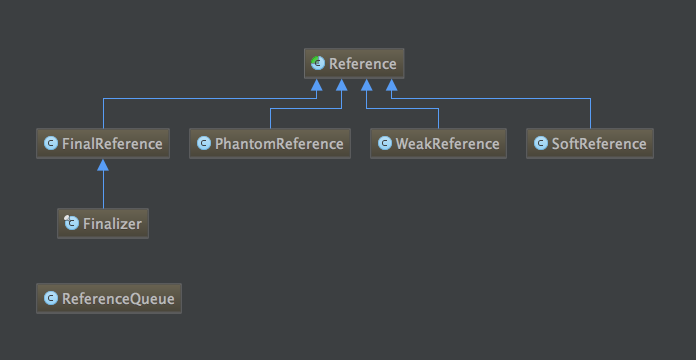The width and height of the screenshot is (696, 360).
Task: Click the edge line rising from PhantomReference
Action: [270, 119]
